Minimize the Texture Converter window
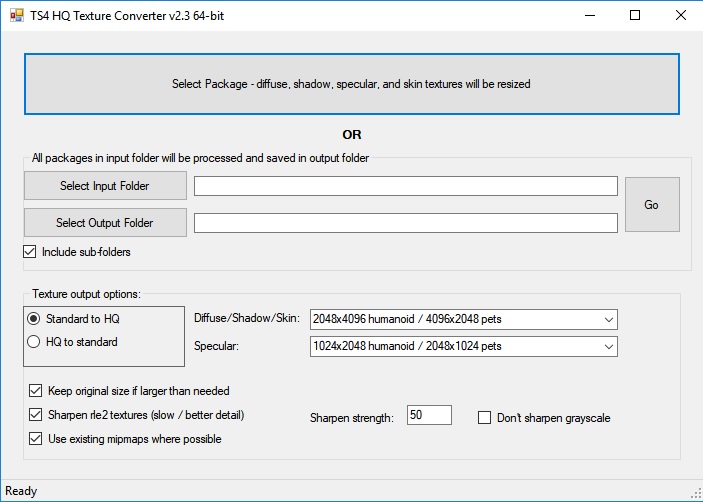The height and width of the screenshot is (502, 703). click(x=590, y=15)
